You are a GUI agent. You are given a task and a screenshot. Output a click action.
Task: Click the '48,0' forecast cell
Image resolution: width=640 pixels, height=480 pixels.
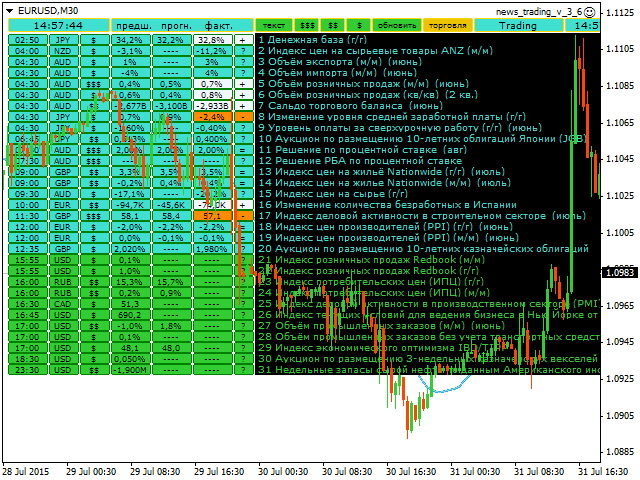coord(171,349)
